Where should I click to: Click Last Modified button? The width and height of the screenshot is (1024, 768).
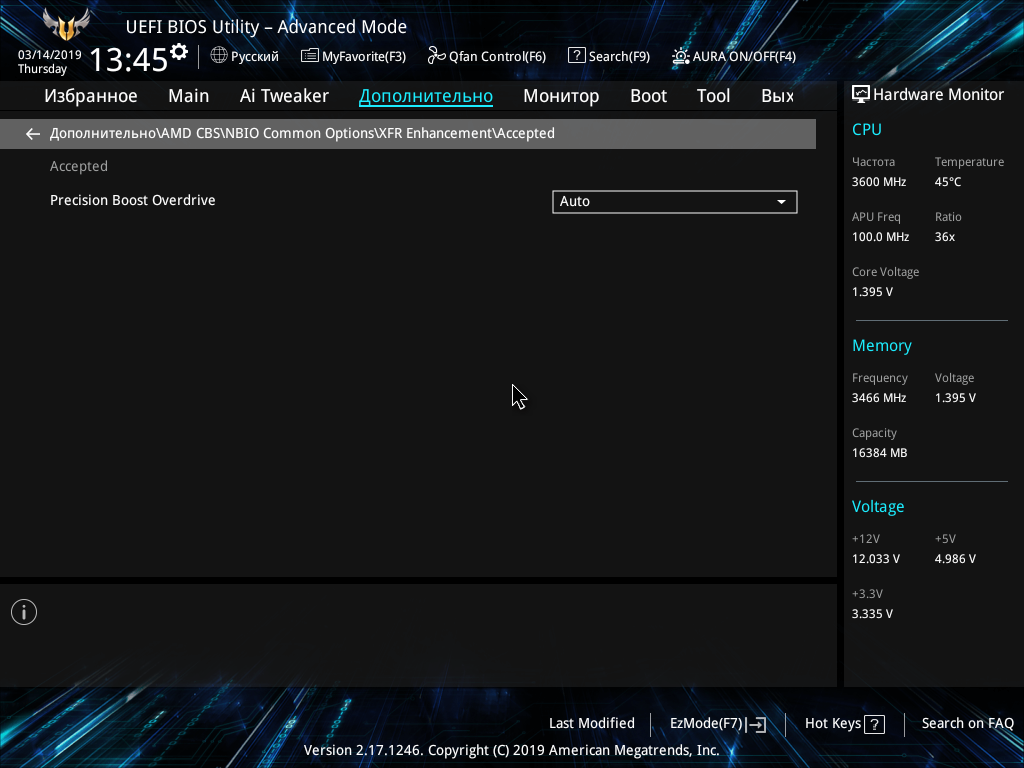592,724
